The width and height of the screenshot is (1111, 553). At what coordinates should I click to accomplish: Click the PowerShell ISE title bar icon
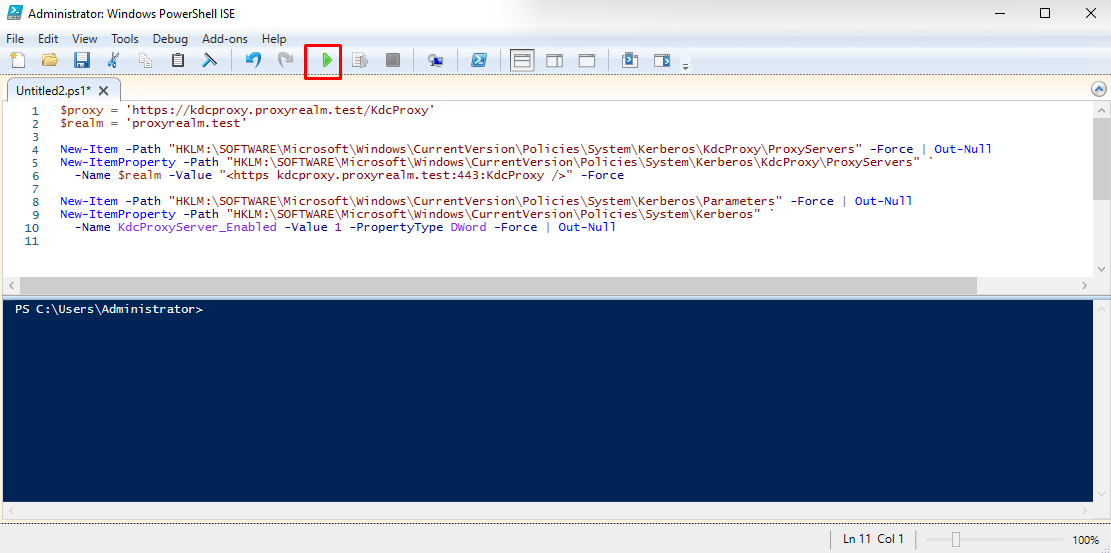click(x=14, y=13)
